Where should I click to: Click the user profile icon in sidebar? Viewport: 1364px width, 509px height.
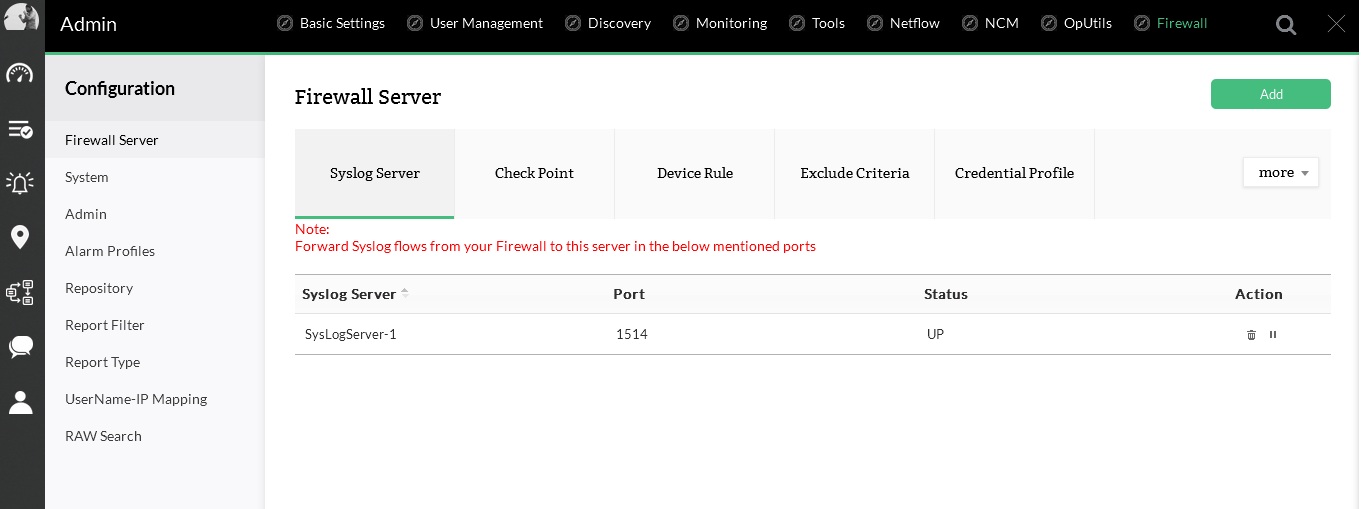pyautogui.click(x=20, y=402)
